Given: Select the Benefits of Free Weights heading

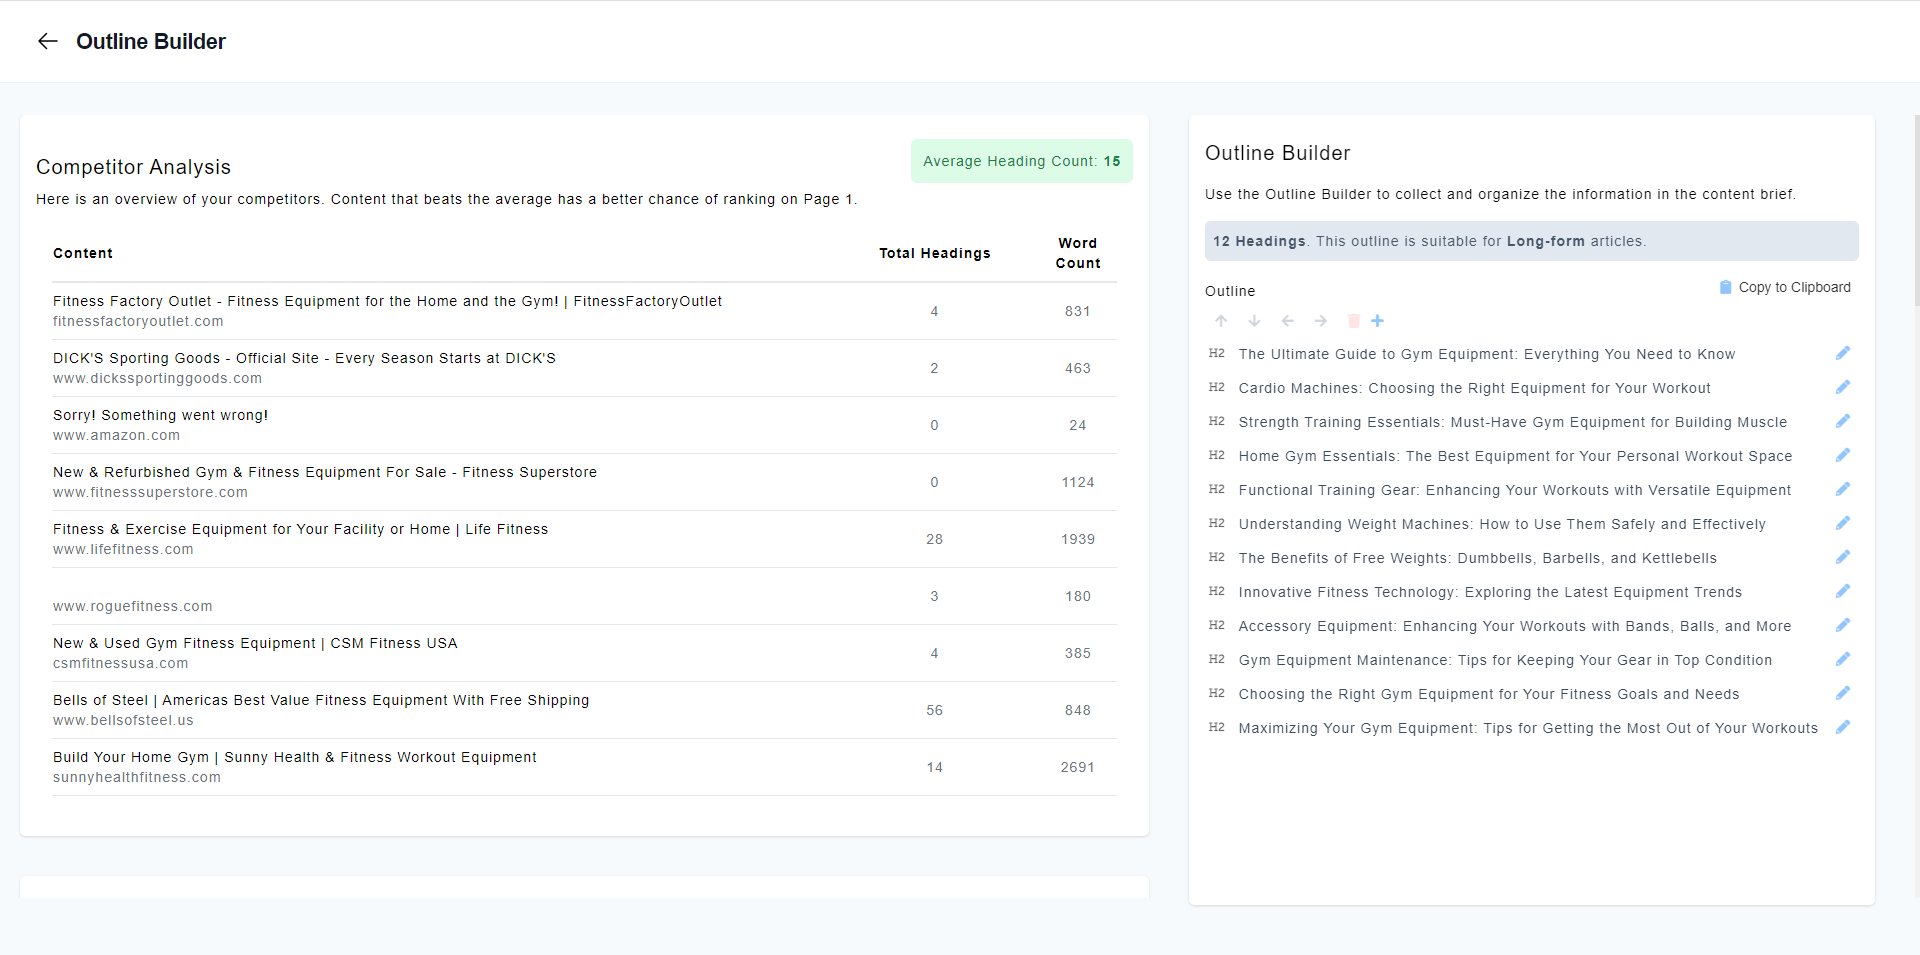Looking at the screenshot, I should coord(1477,558).
